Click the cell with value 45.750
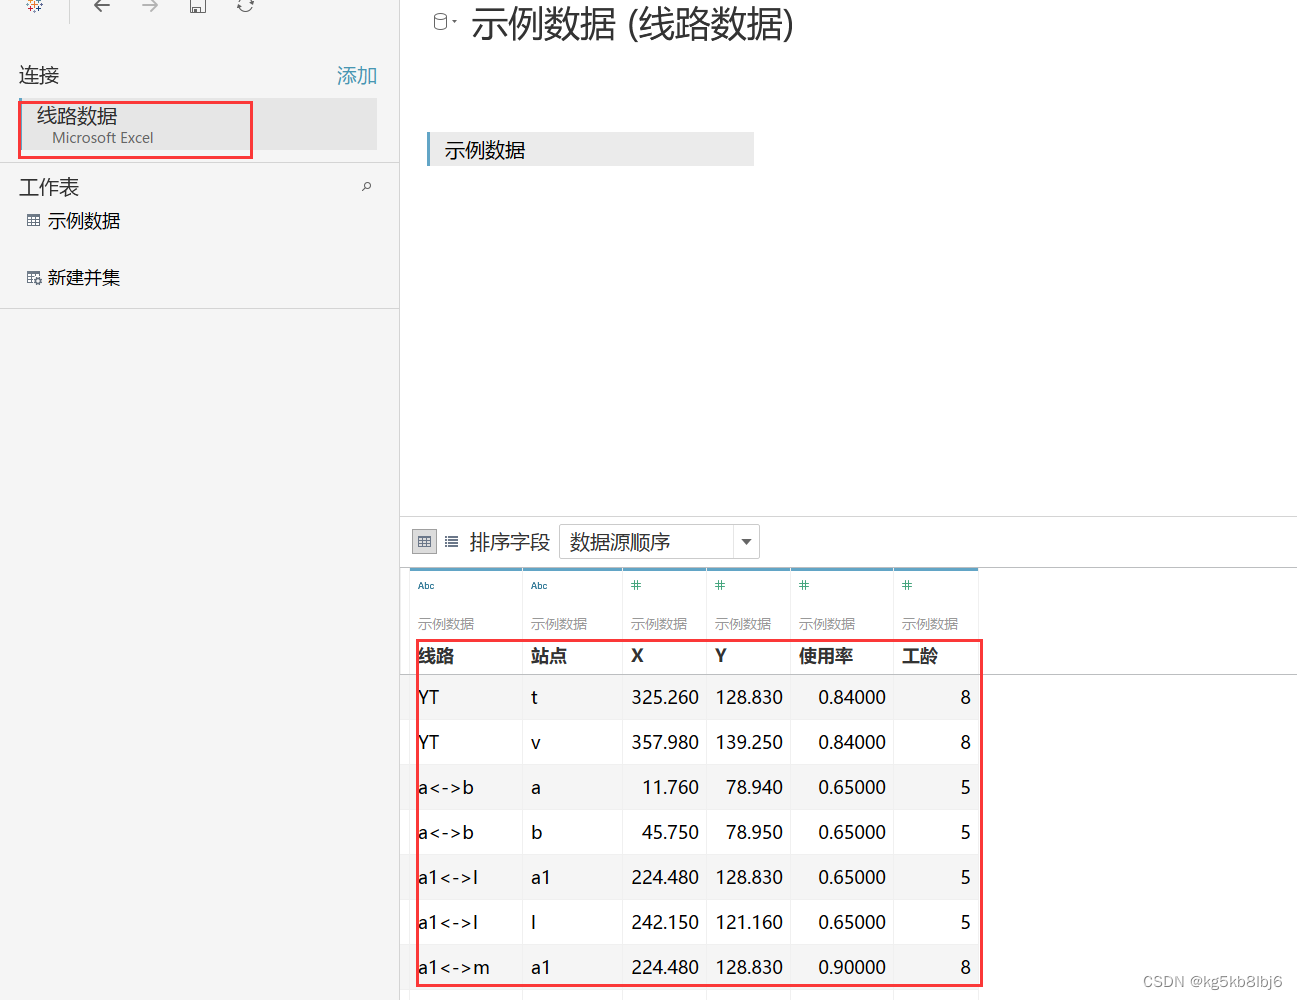 pos(665,832)
